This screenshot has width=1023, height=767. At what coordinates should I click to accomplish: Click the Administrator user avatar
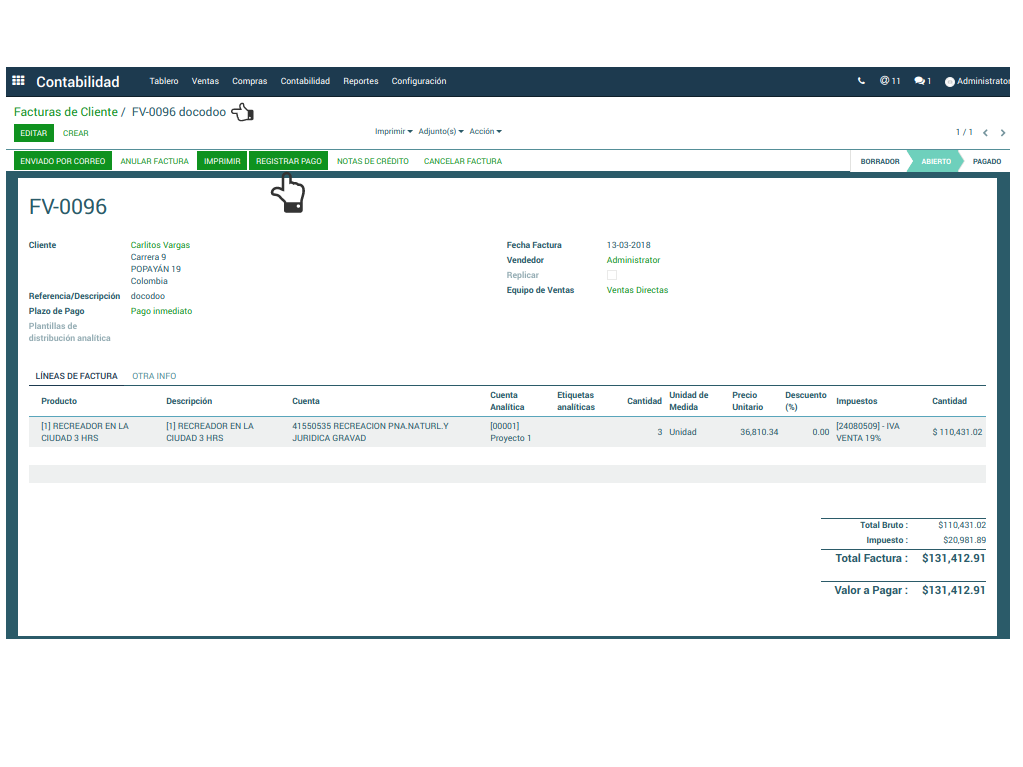pyautogui.click(x=950, y=82)
